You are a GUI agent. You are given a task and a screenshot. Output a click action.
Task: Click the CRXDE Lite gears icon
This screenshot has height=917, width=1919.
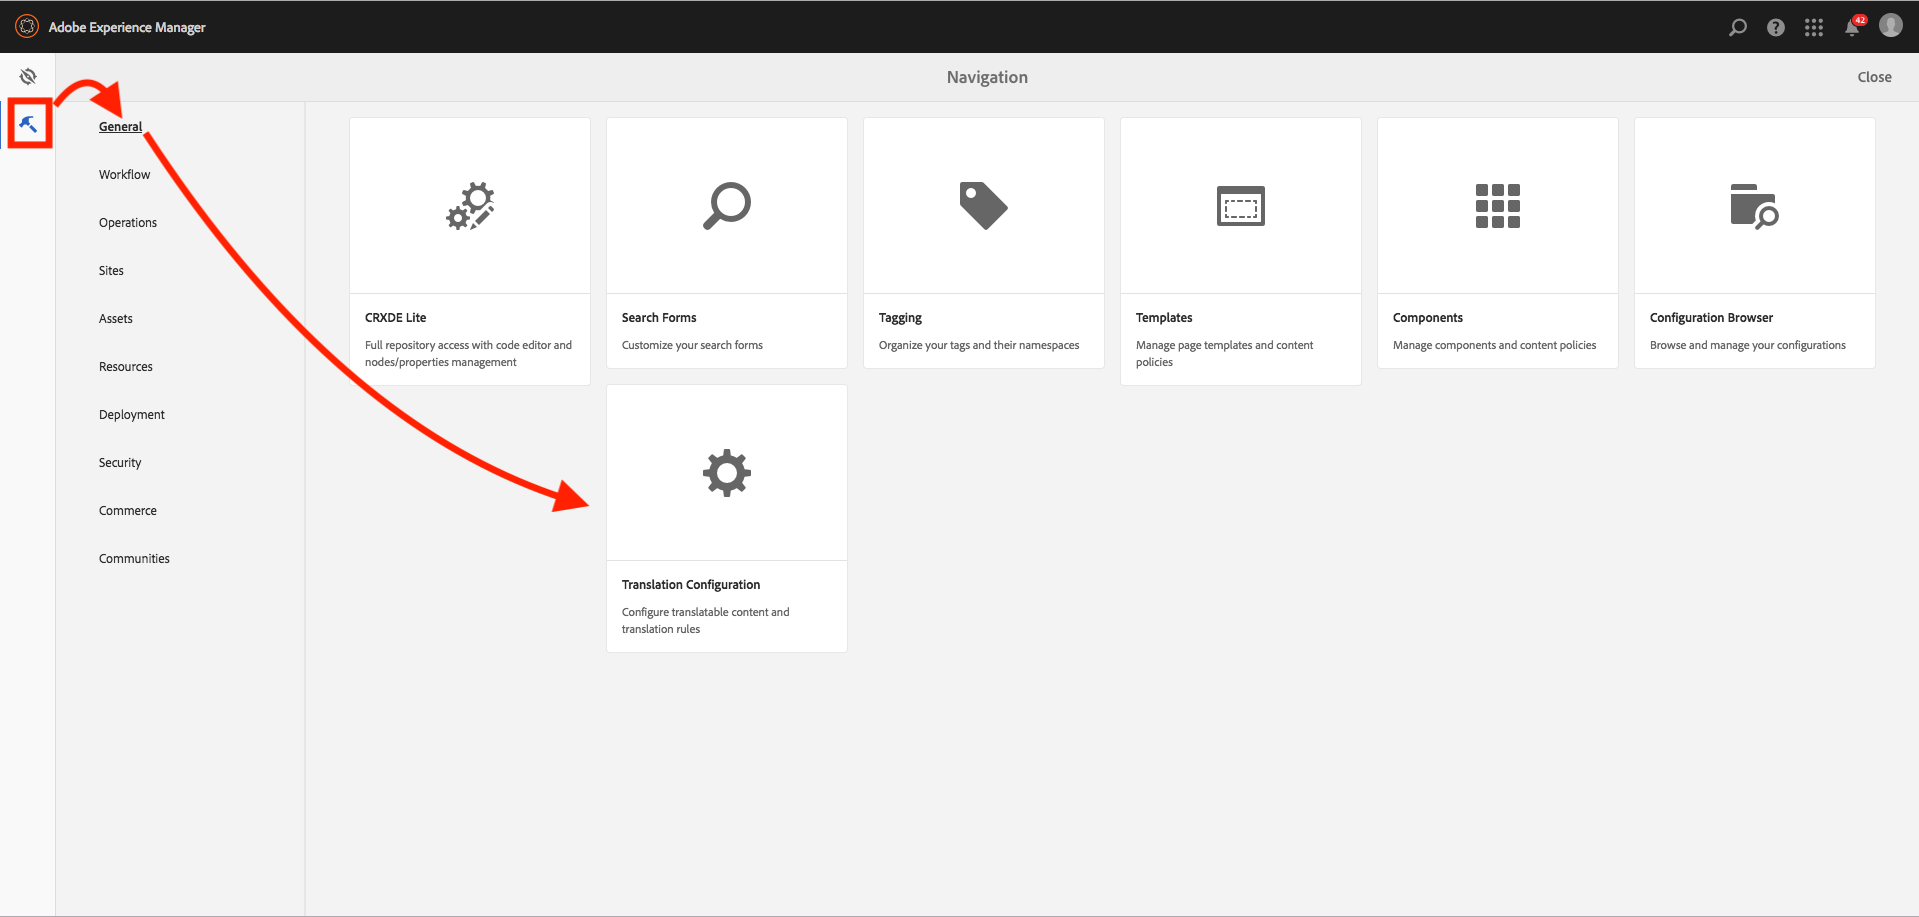tap(470, 206)
